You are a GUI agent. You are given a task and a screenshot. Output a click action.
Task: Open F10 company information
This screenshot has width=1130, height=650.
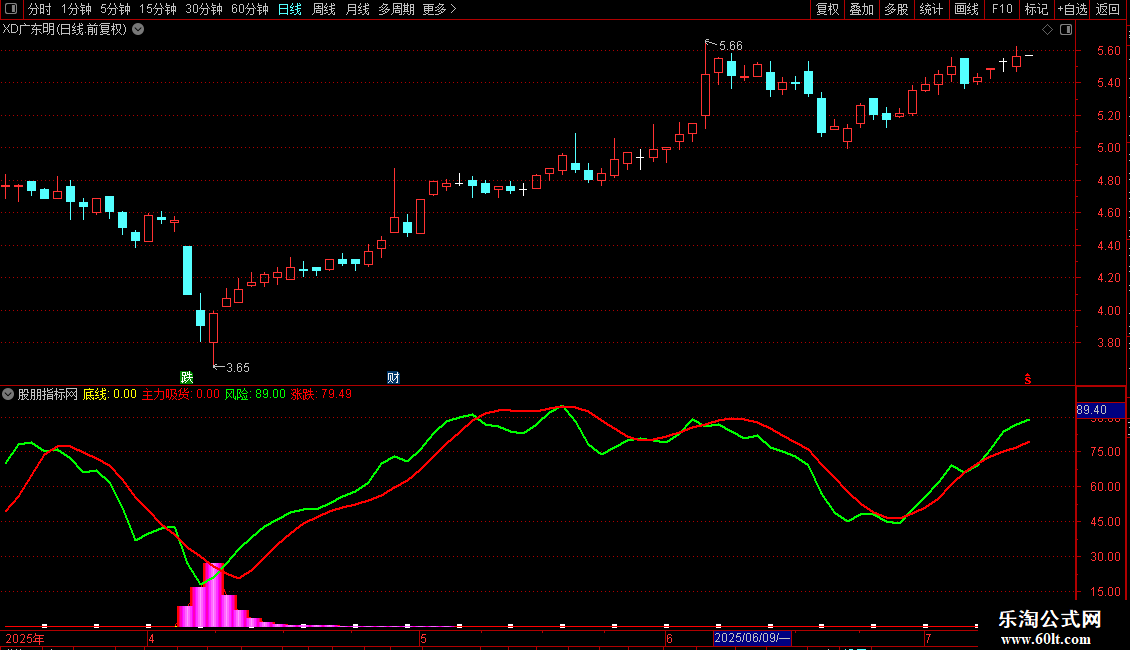point(1002,9)
